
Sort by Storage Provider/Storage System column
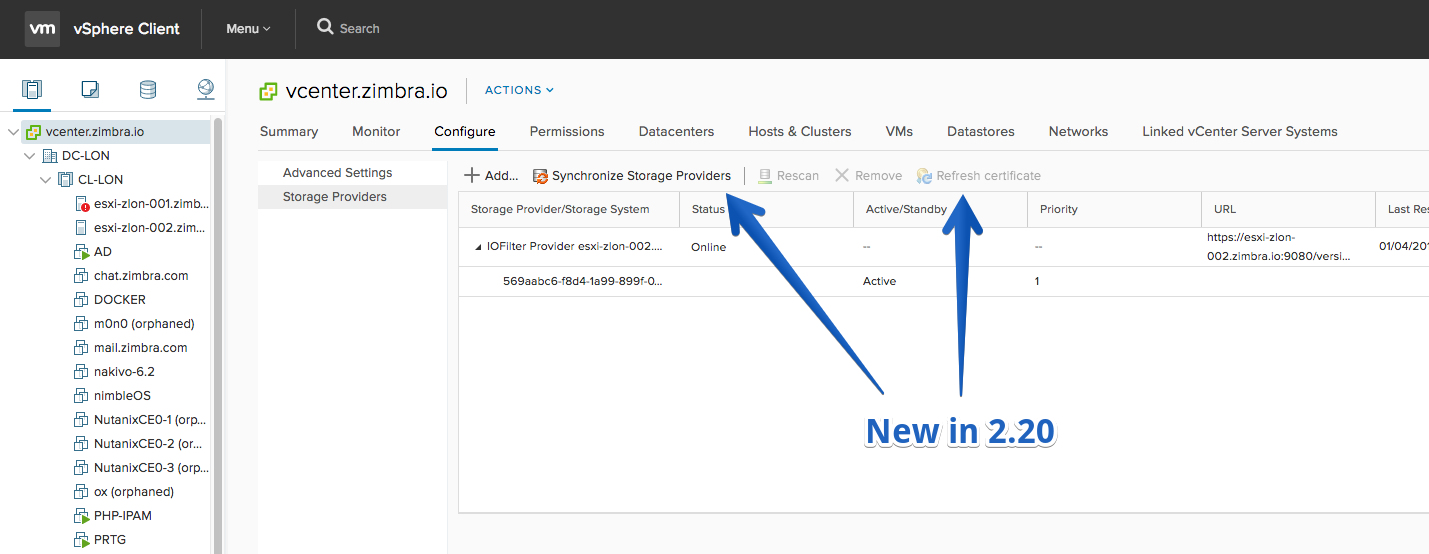[569, 209]
